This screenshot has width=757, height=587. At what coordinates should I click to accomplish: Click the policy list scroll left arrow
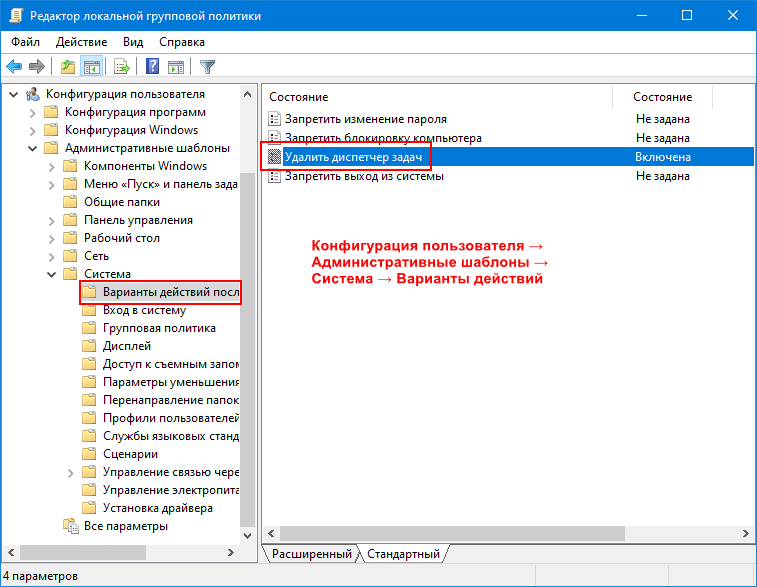[x=271, y=533]
